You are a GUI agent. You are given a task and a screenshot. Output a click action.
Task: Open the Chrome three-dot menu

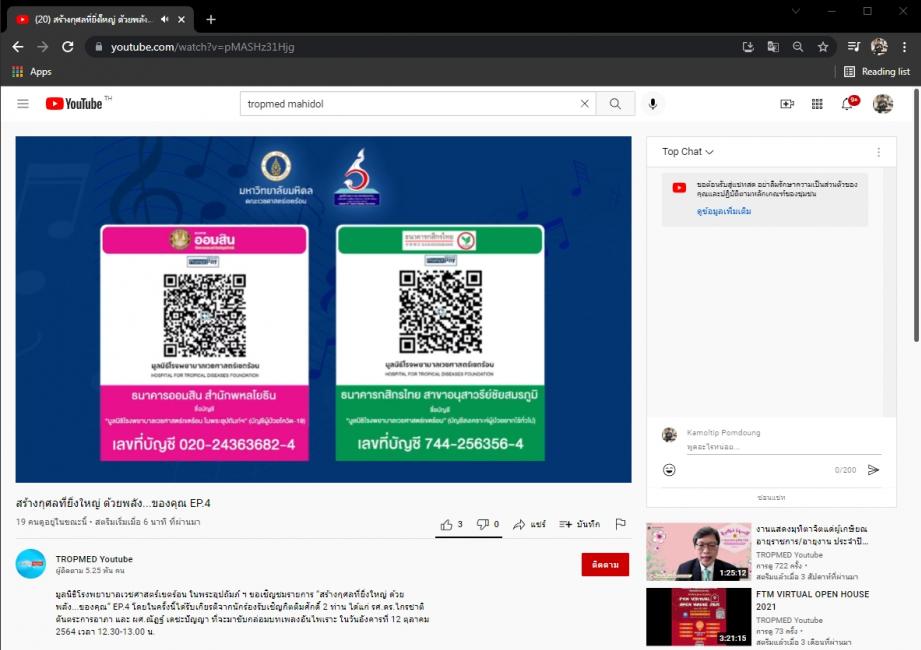(904, 47)
